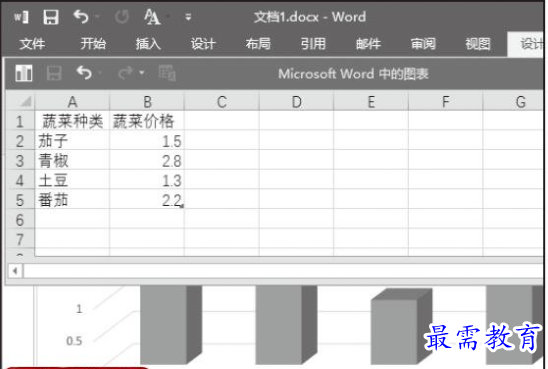Select column B header
548x369 pixels.
click(x=147, y=102)
